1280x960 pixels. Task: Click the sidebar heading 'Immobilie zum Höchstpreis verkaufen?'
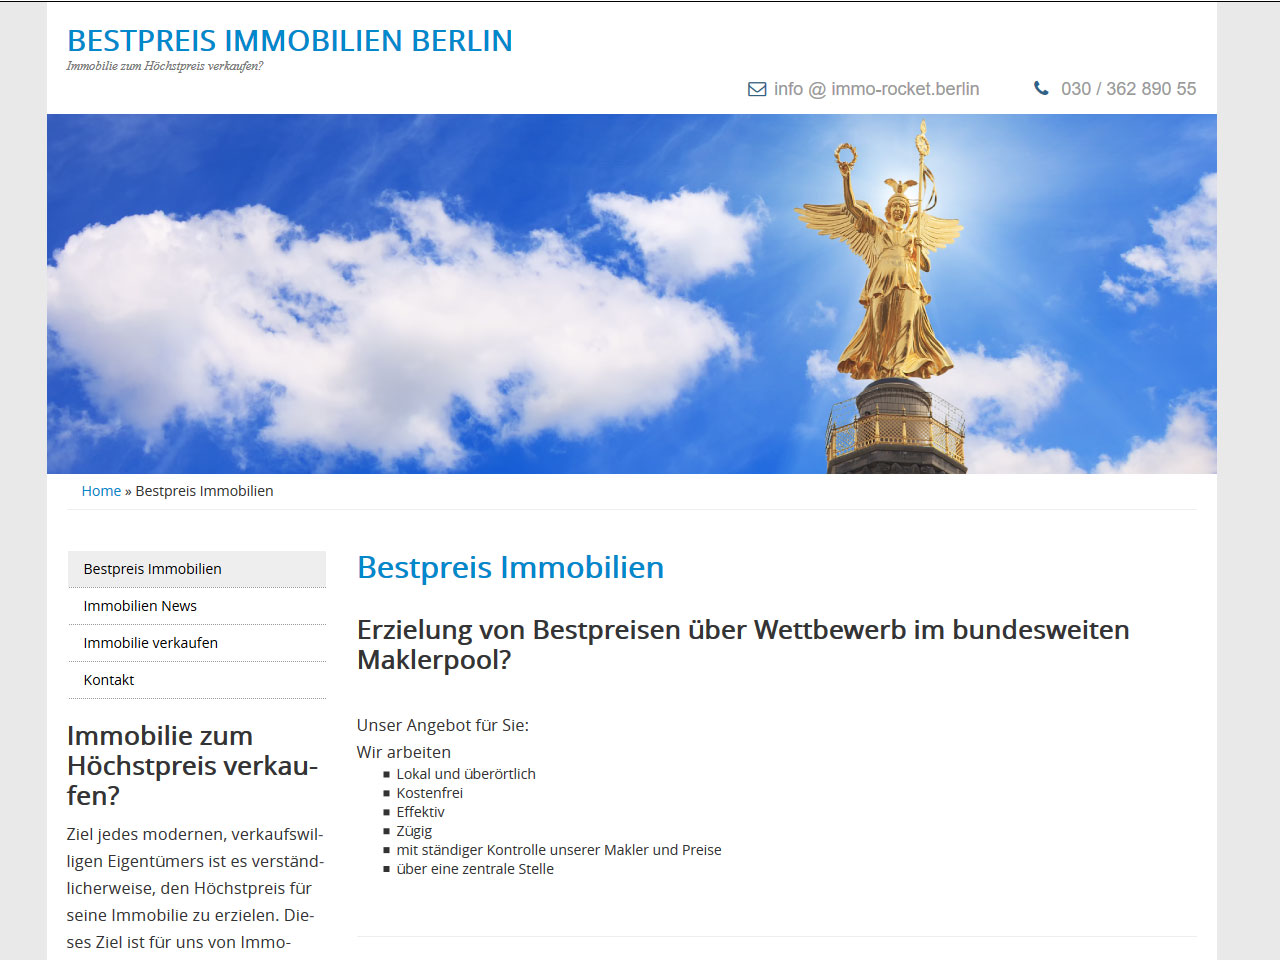192,765
